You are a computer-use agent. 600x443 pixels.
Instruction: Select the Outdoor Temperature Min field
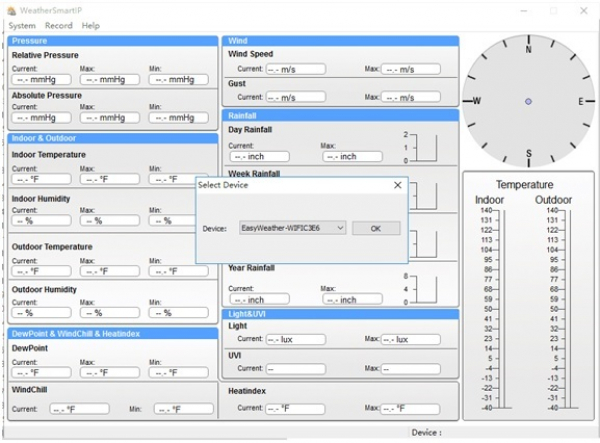(179, 271)
